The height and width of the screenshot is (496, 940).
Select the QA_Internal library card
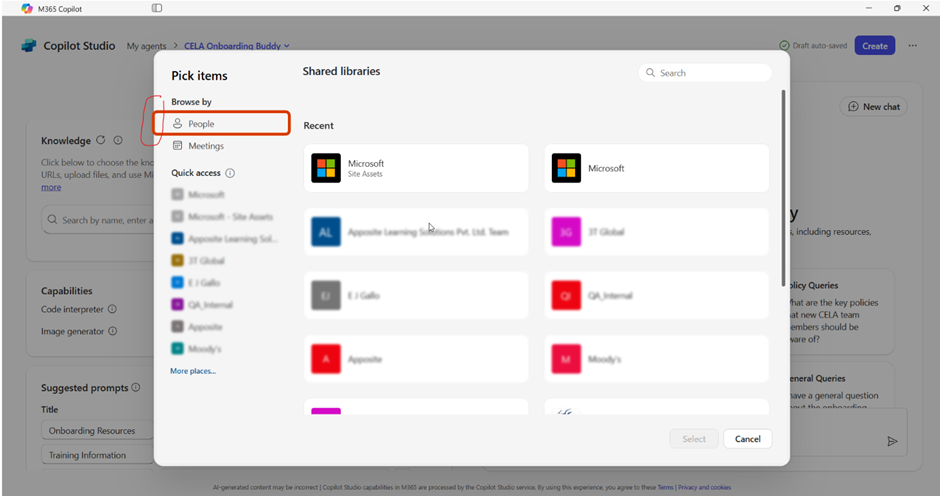656,295
